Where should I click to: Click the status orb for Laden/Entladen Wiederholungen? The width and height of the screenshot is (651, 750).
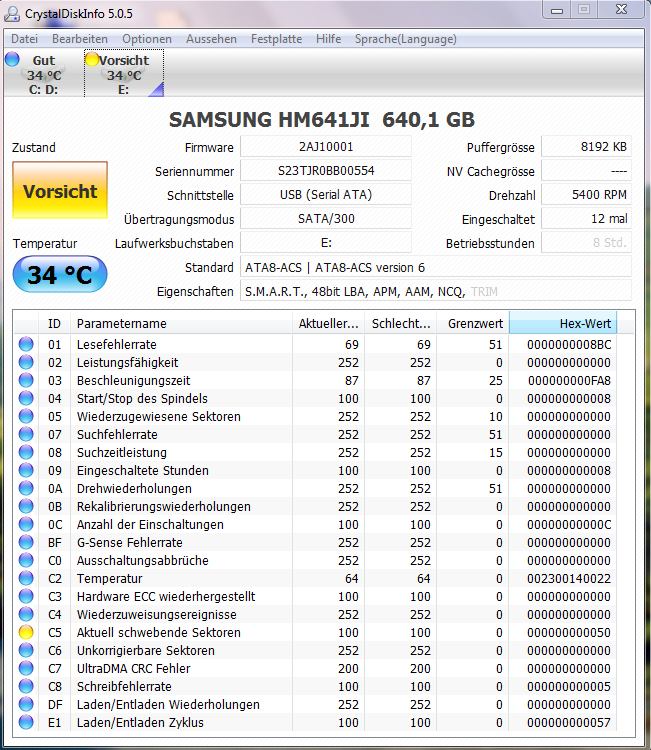26,705
